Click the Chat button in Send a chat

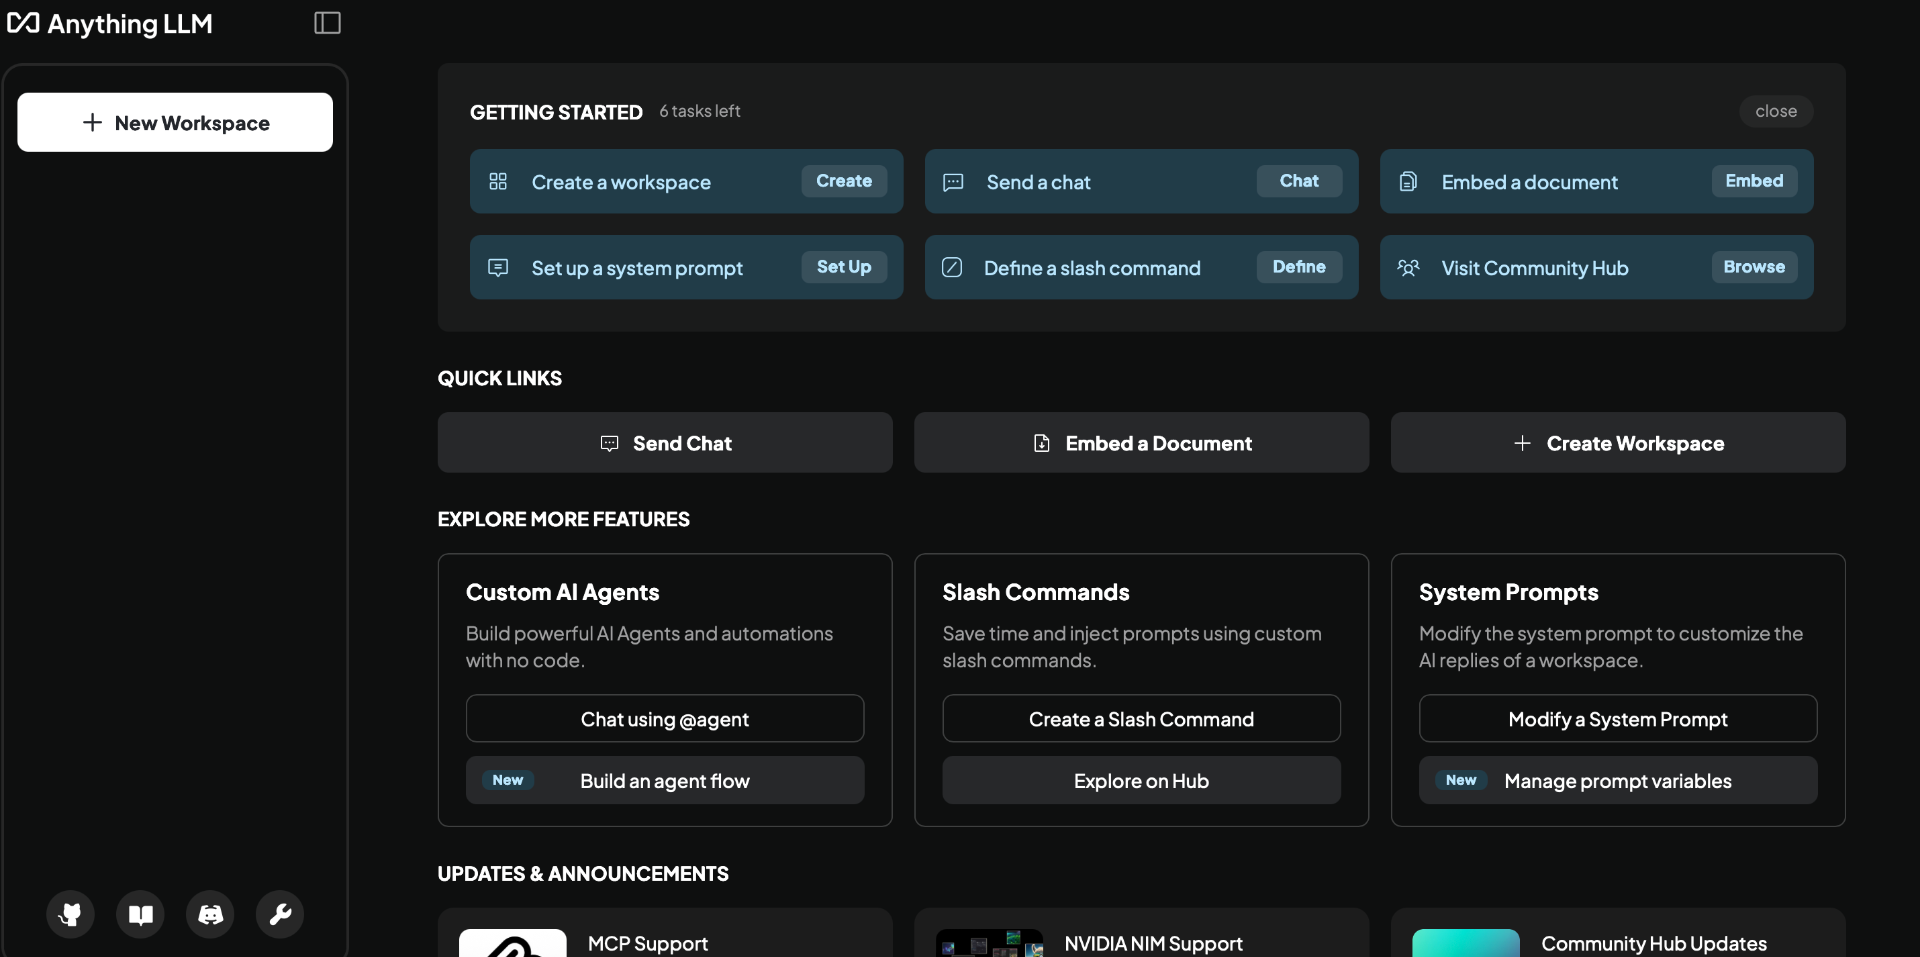(1299, 181)
